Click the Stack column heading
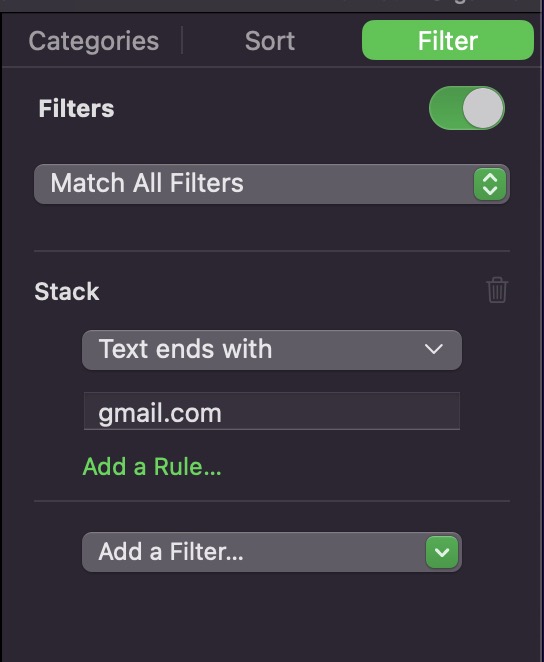 (67, 292)
